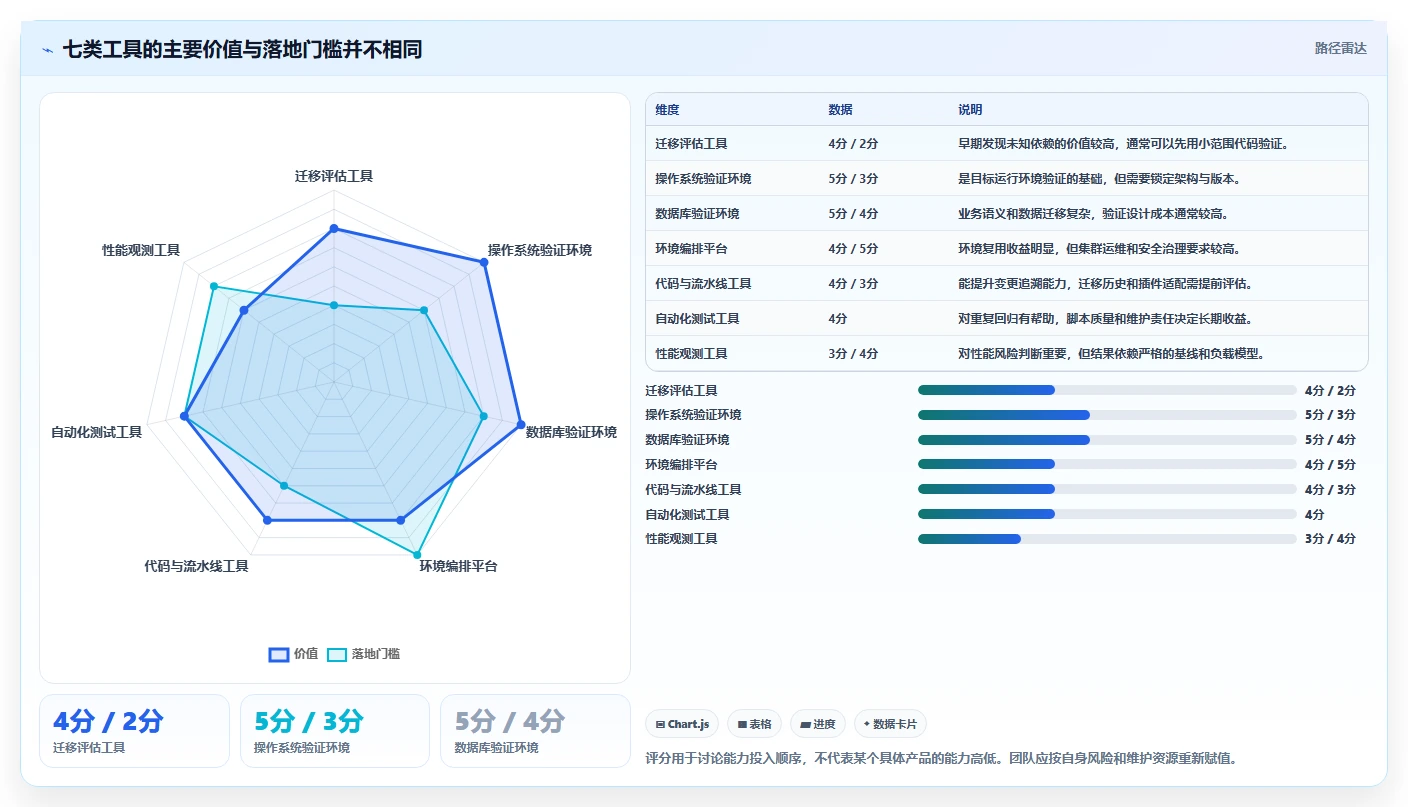The image size is (1408, 807).
Task: Select the 落地门槛 point on 环境编排平台 axis
Action: [x=417, y=554]
